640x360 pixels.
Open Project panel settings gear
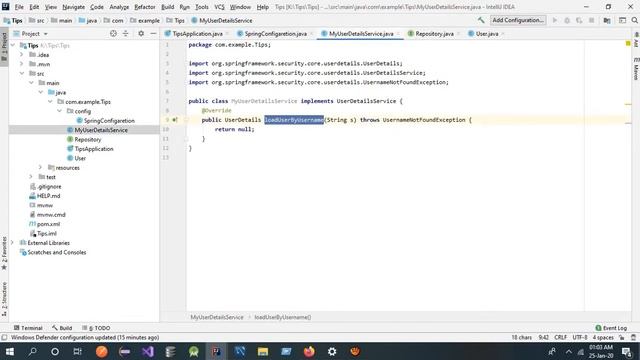pos(141,33)
